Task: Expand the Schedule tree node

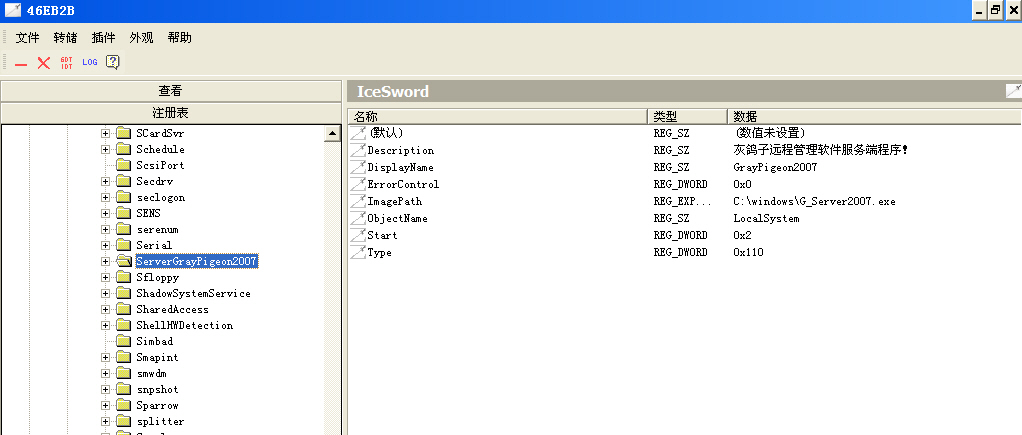Action: tap(105, 149)
